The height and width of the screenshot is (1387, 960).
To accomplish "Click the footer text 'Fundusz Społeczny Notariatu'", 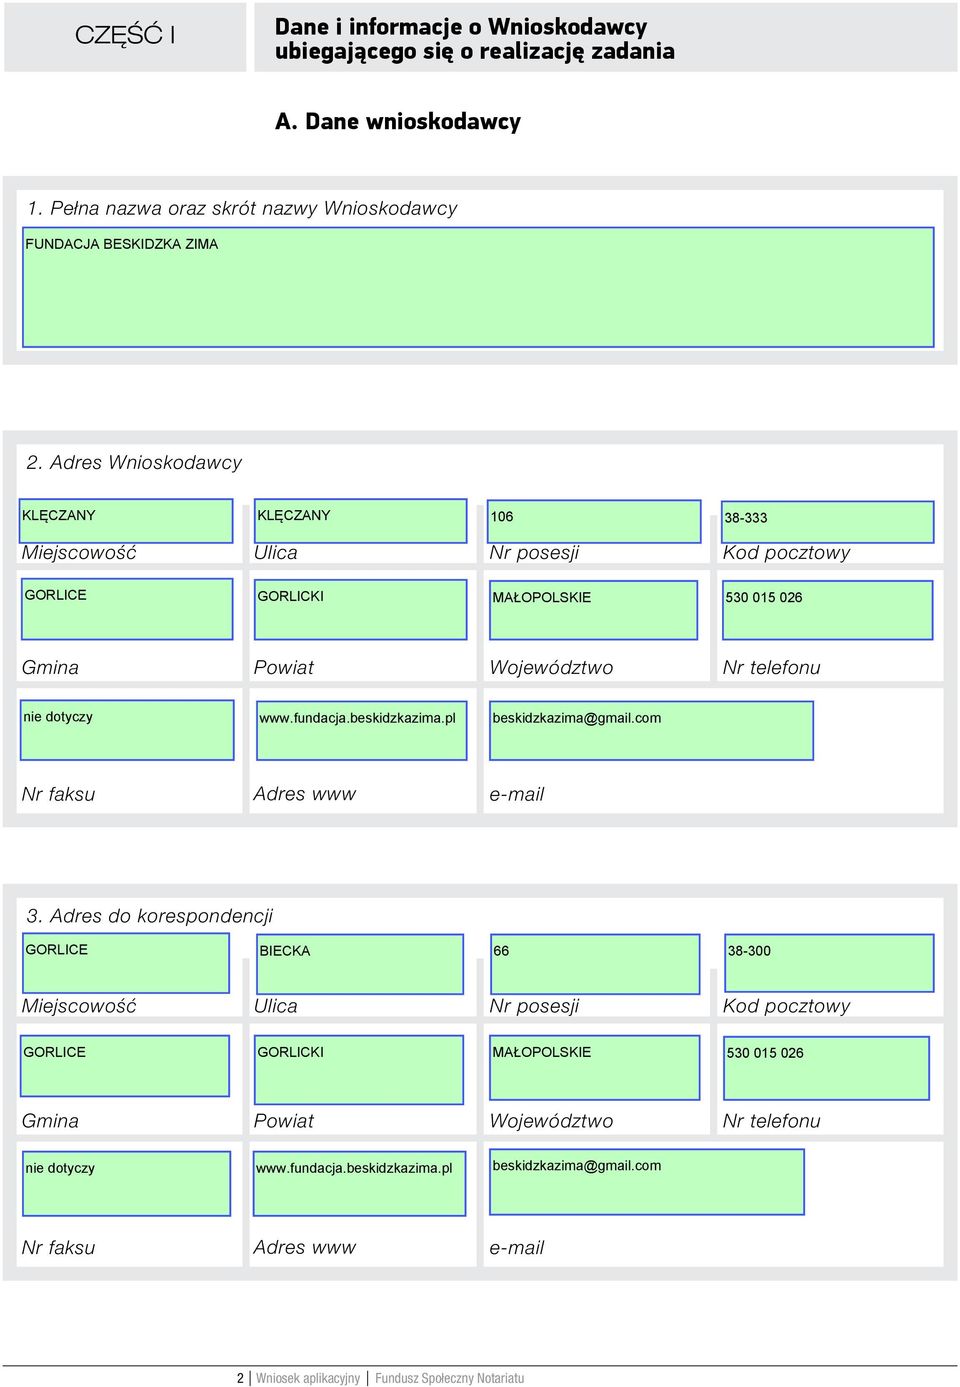I will pyautogui.click(x=449, y=1377).
